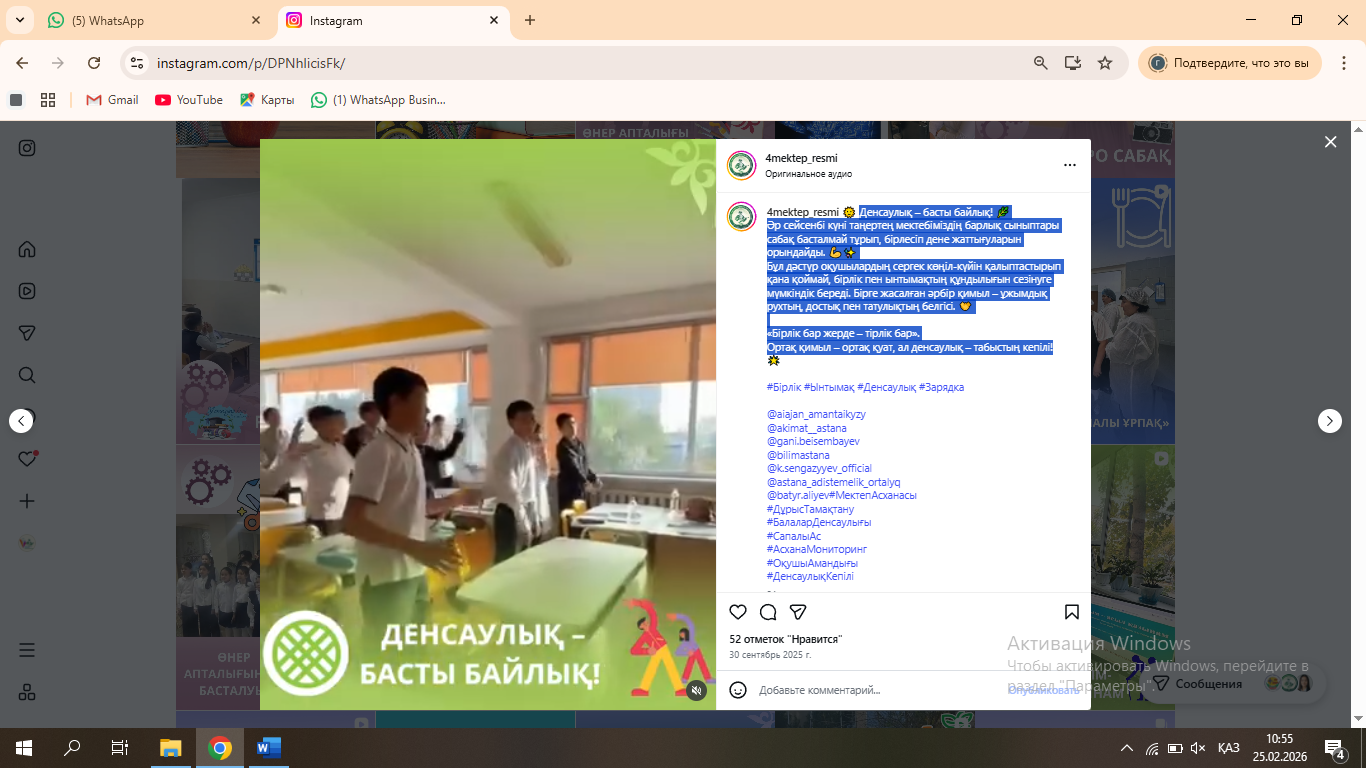1366x768 pixels.
Task: Open the three-dot post options menu
Action: (1069, 165)
